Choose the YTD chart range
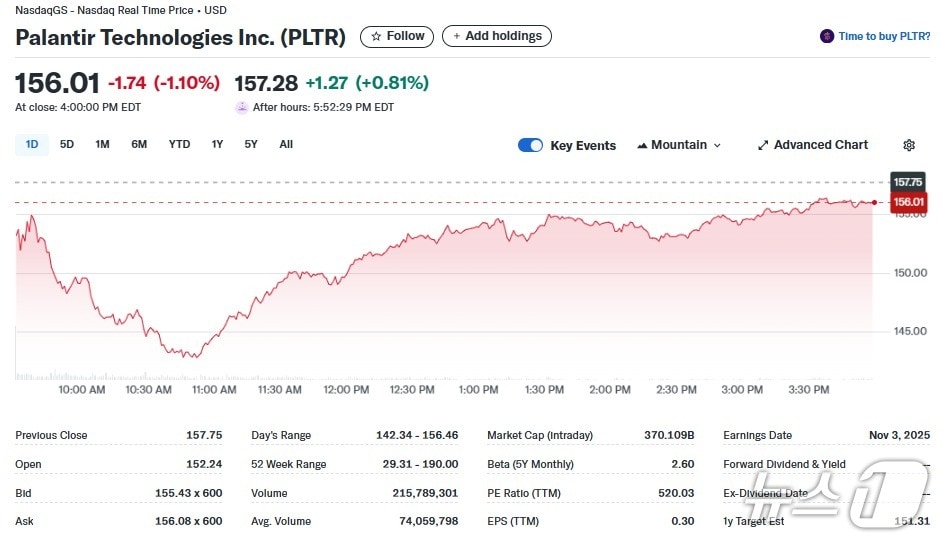The image size is (942, 542). (x=179, y=144)
